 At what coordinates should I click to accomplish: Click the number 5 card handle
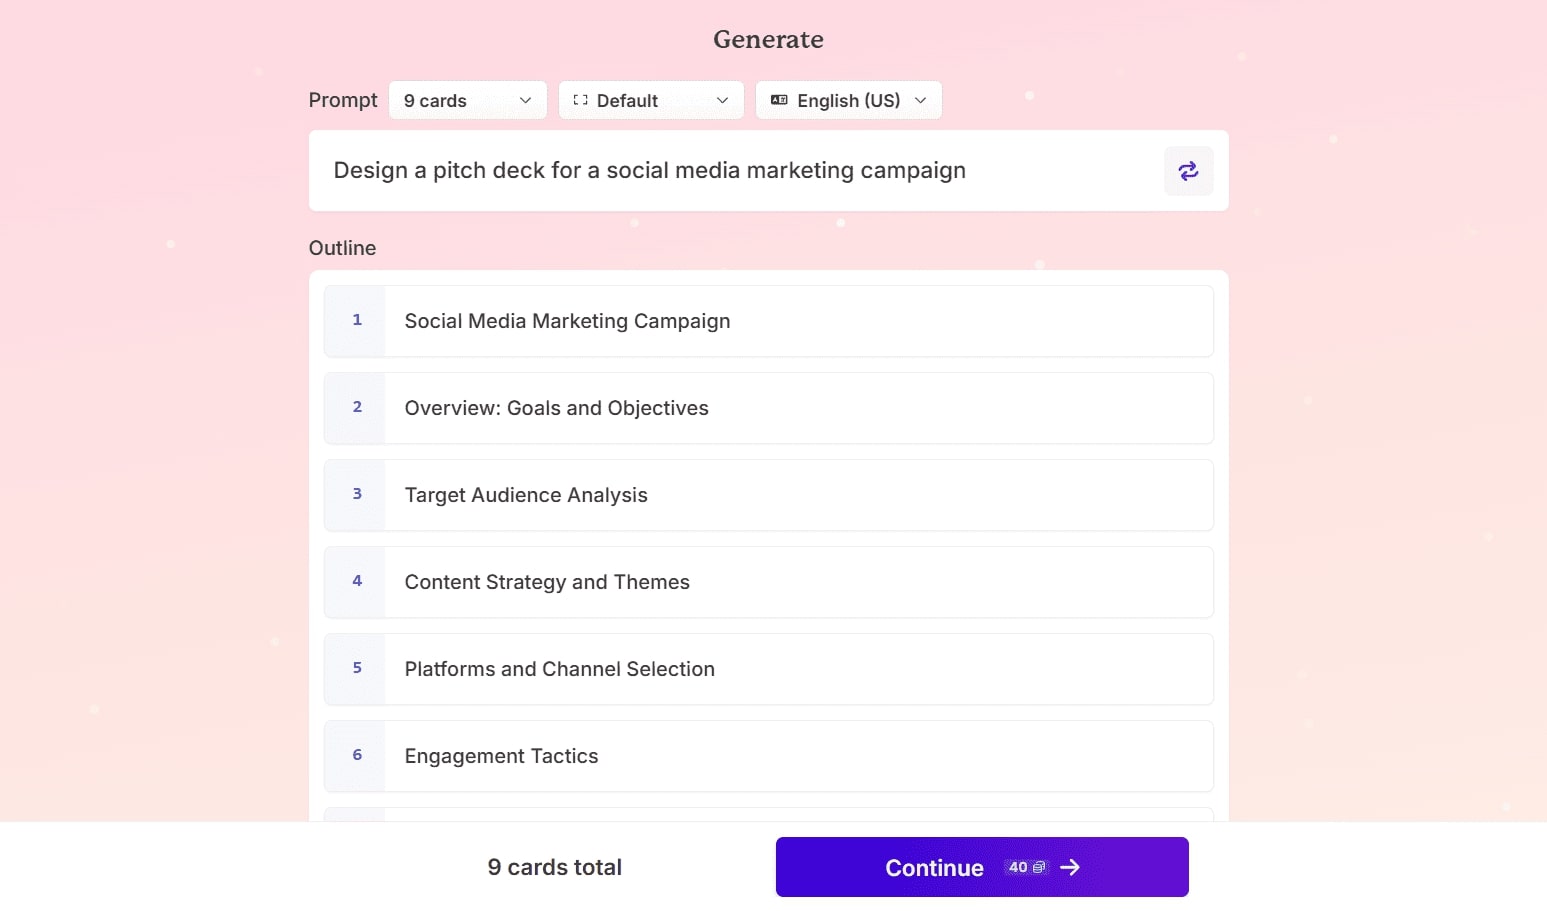point(356,669)
